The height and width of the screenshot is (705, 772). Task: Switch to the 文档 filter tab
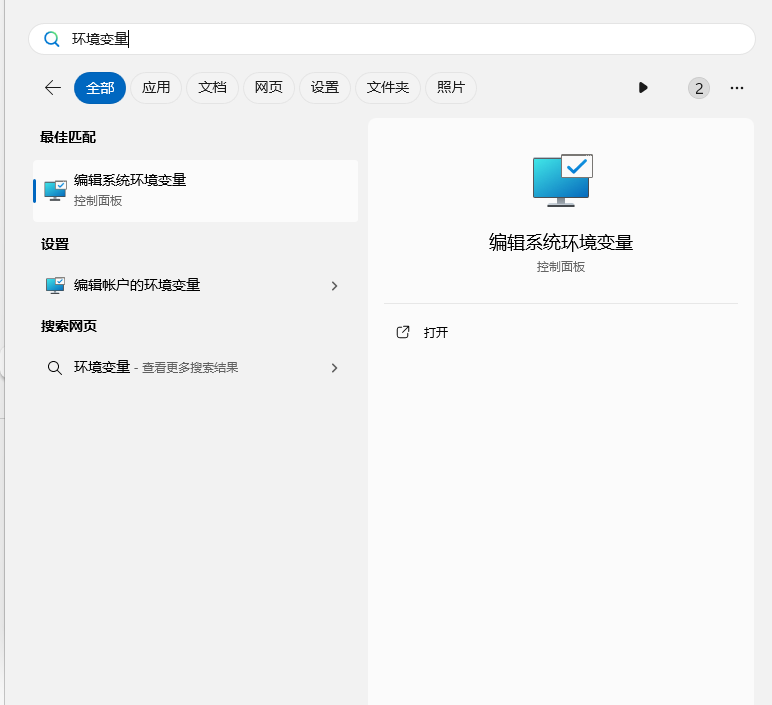212,88
